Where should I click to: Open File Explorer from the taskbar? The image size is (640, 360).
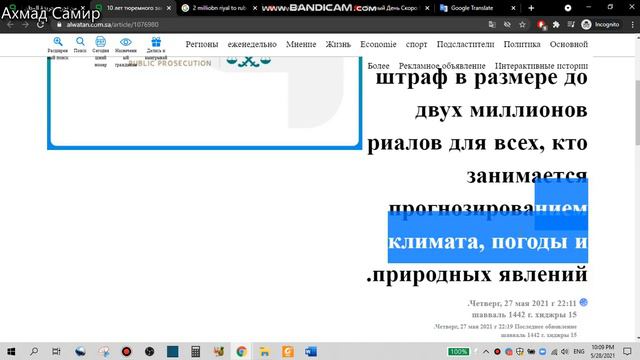(x=264, y=351)
